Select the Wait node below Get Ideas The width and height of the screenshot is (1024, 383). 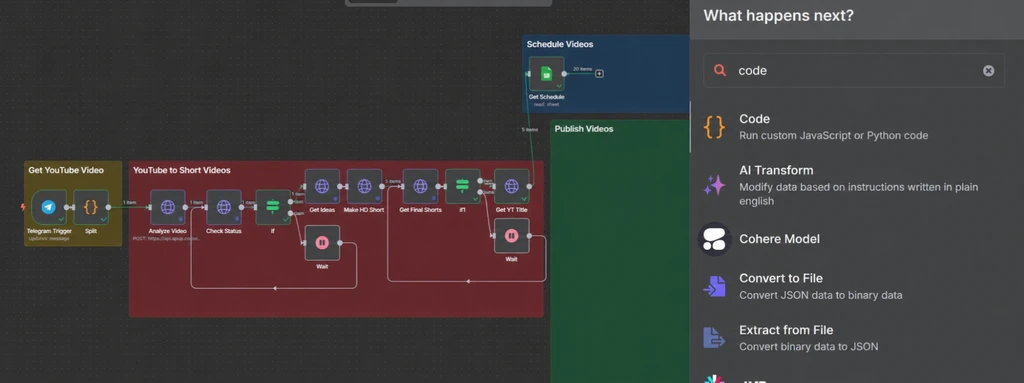coord(322,242)
